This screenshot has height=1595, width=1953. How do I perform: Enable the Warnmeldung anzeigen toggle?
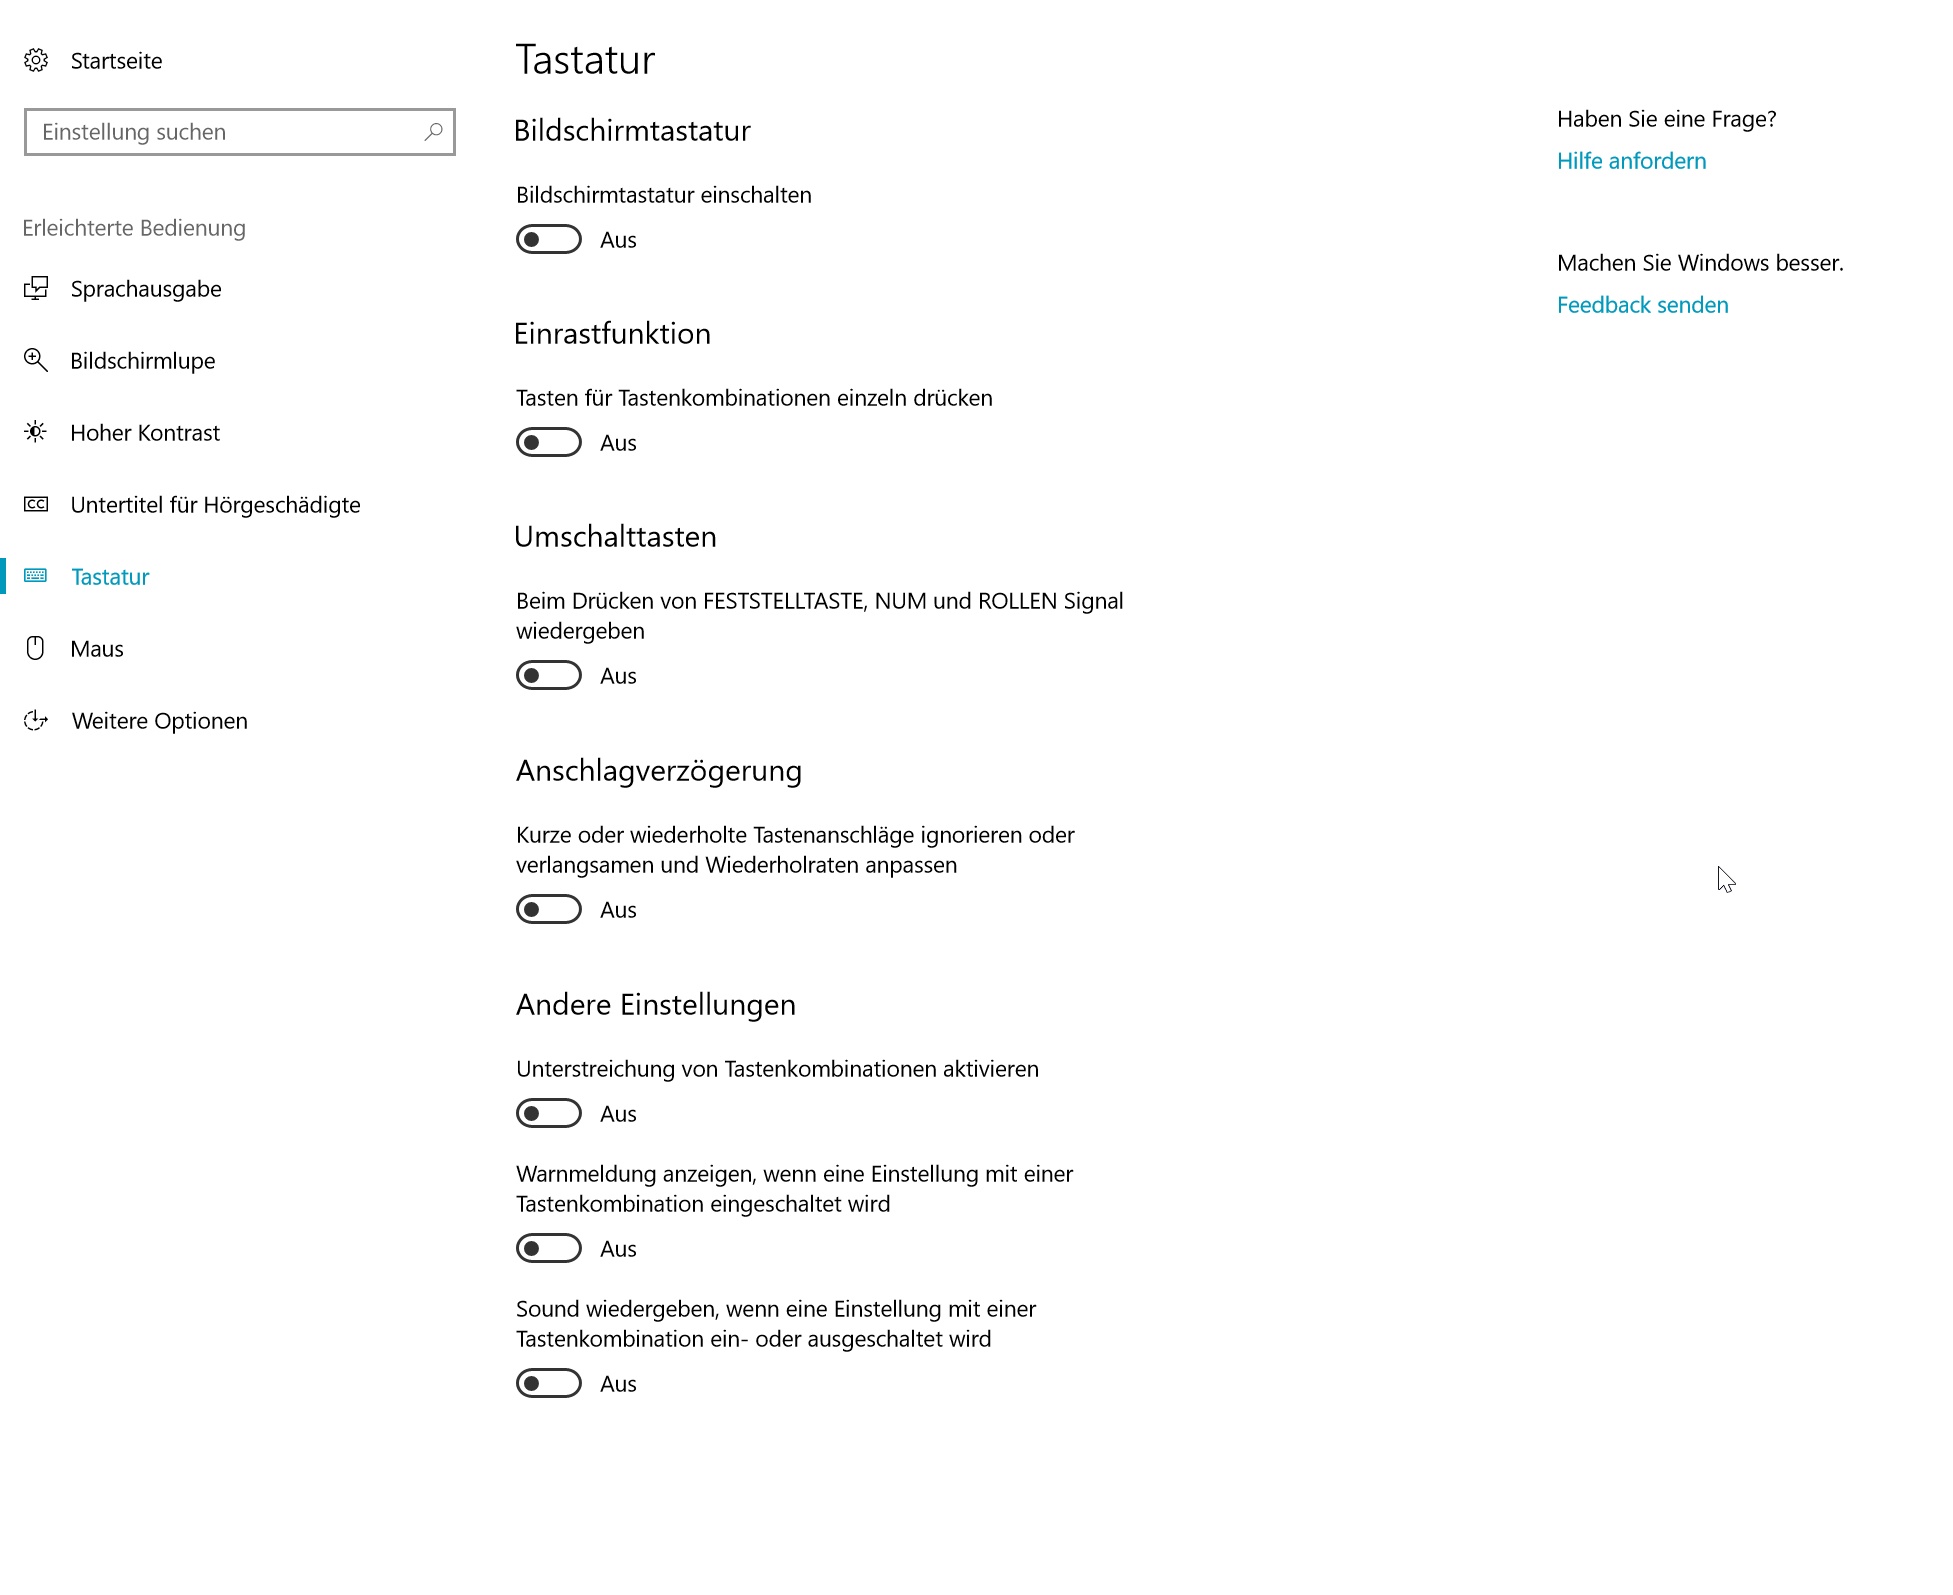548,1249
